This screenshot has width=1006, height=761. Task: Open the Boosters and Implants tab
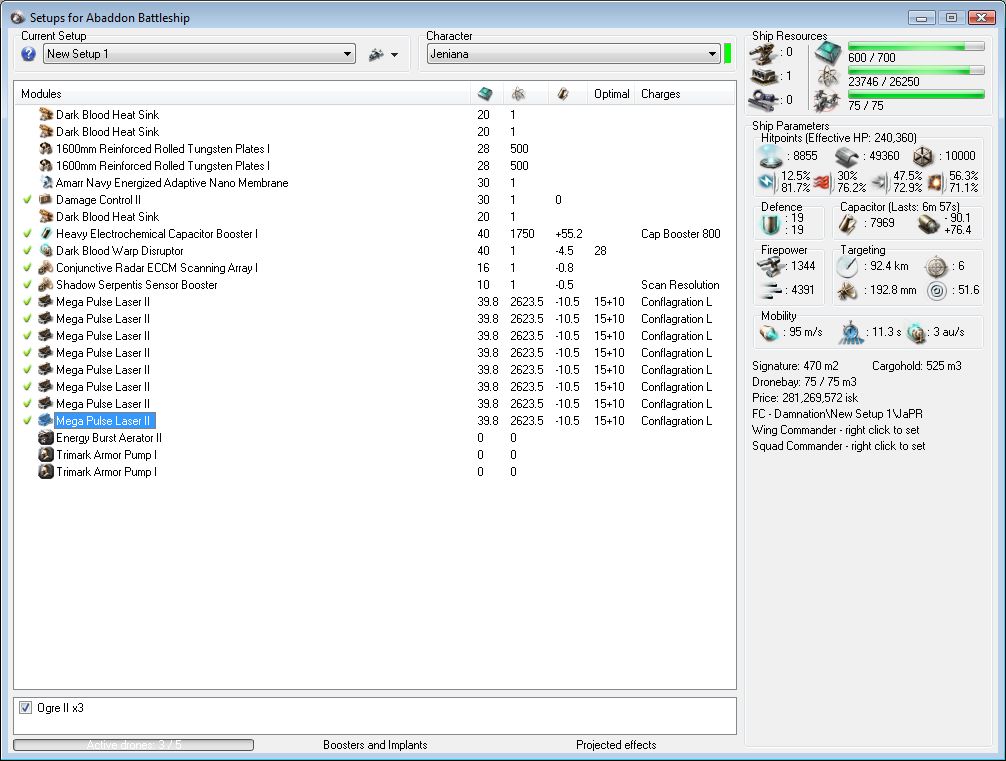(375, 745)
